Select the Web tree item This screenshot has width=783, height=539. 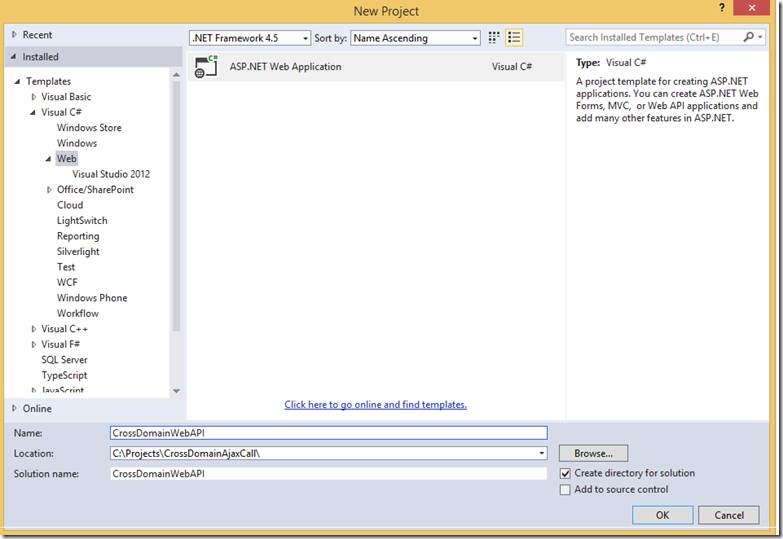[x=66, y=158]
